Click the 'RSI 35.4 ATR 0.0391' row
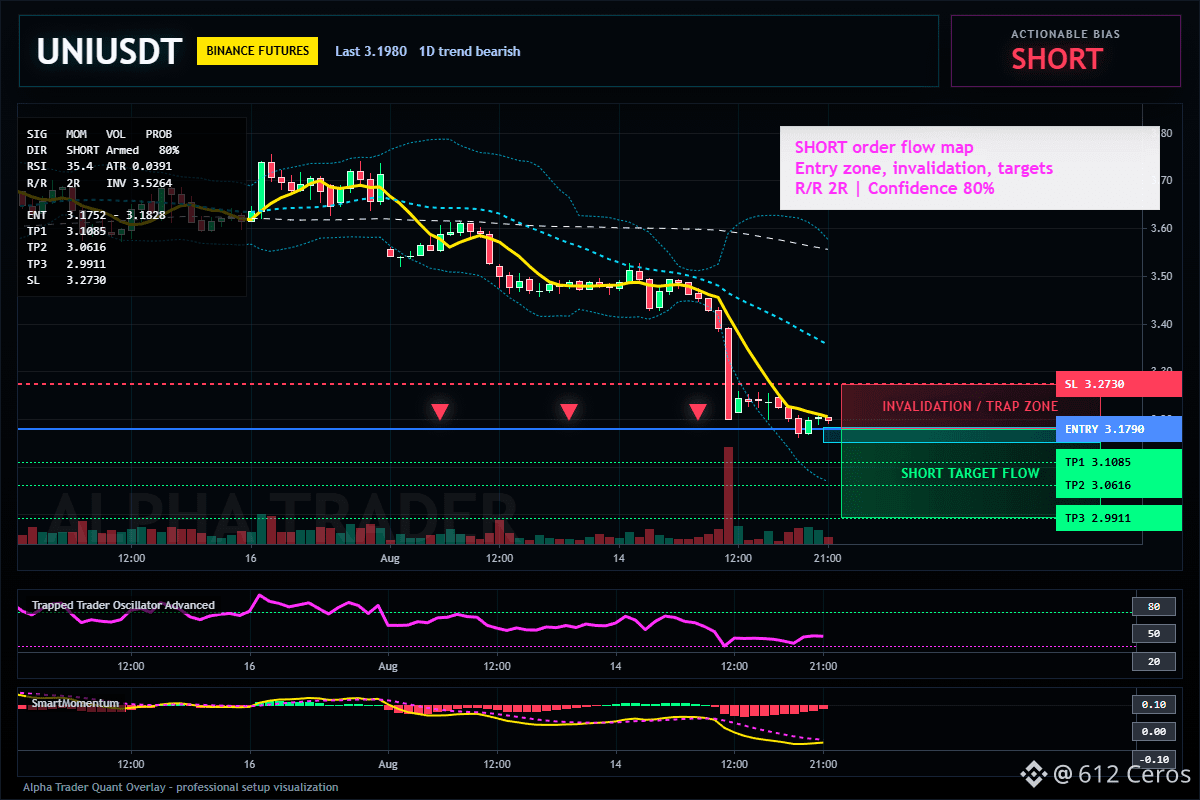Screen dimensions: 1200x800 click(99, 166)
